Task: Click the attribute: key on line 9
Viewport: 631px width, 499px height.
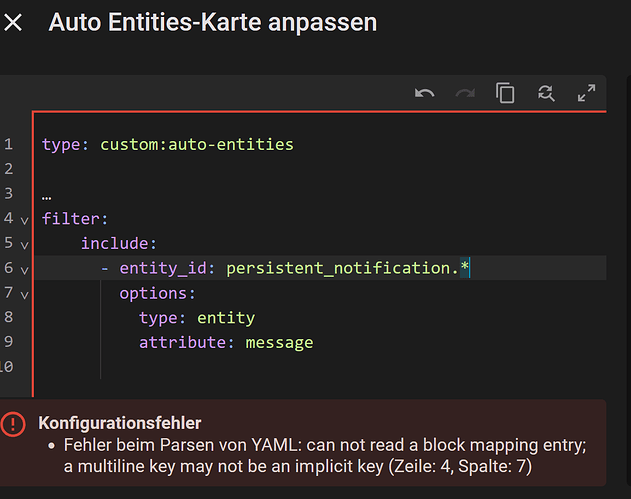Action: tap(186, 342)
